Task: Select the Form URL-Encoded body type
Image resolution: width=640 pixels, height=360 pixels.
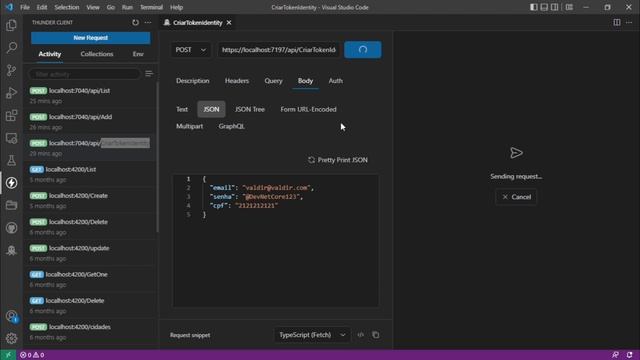Action: coord(309,109)
